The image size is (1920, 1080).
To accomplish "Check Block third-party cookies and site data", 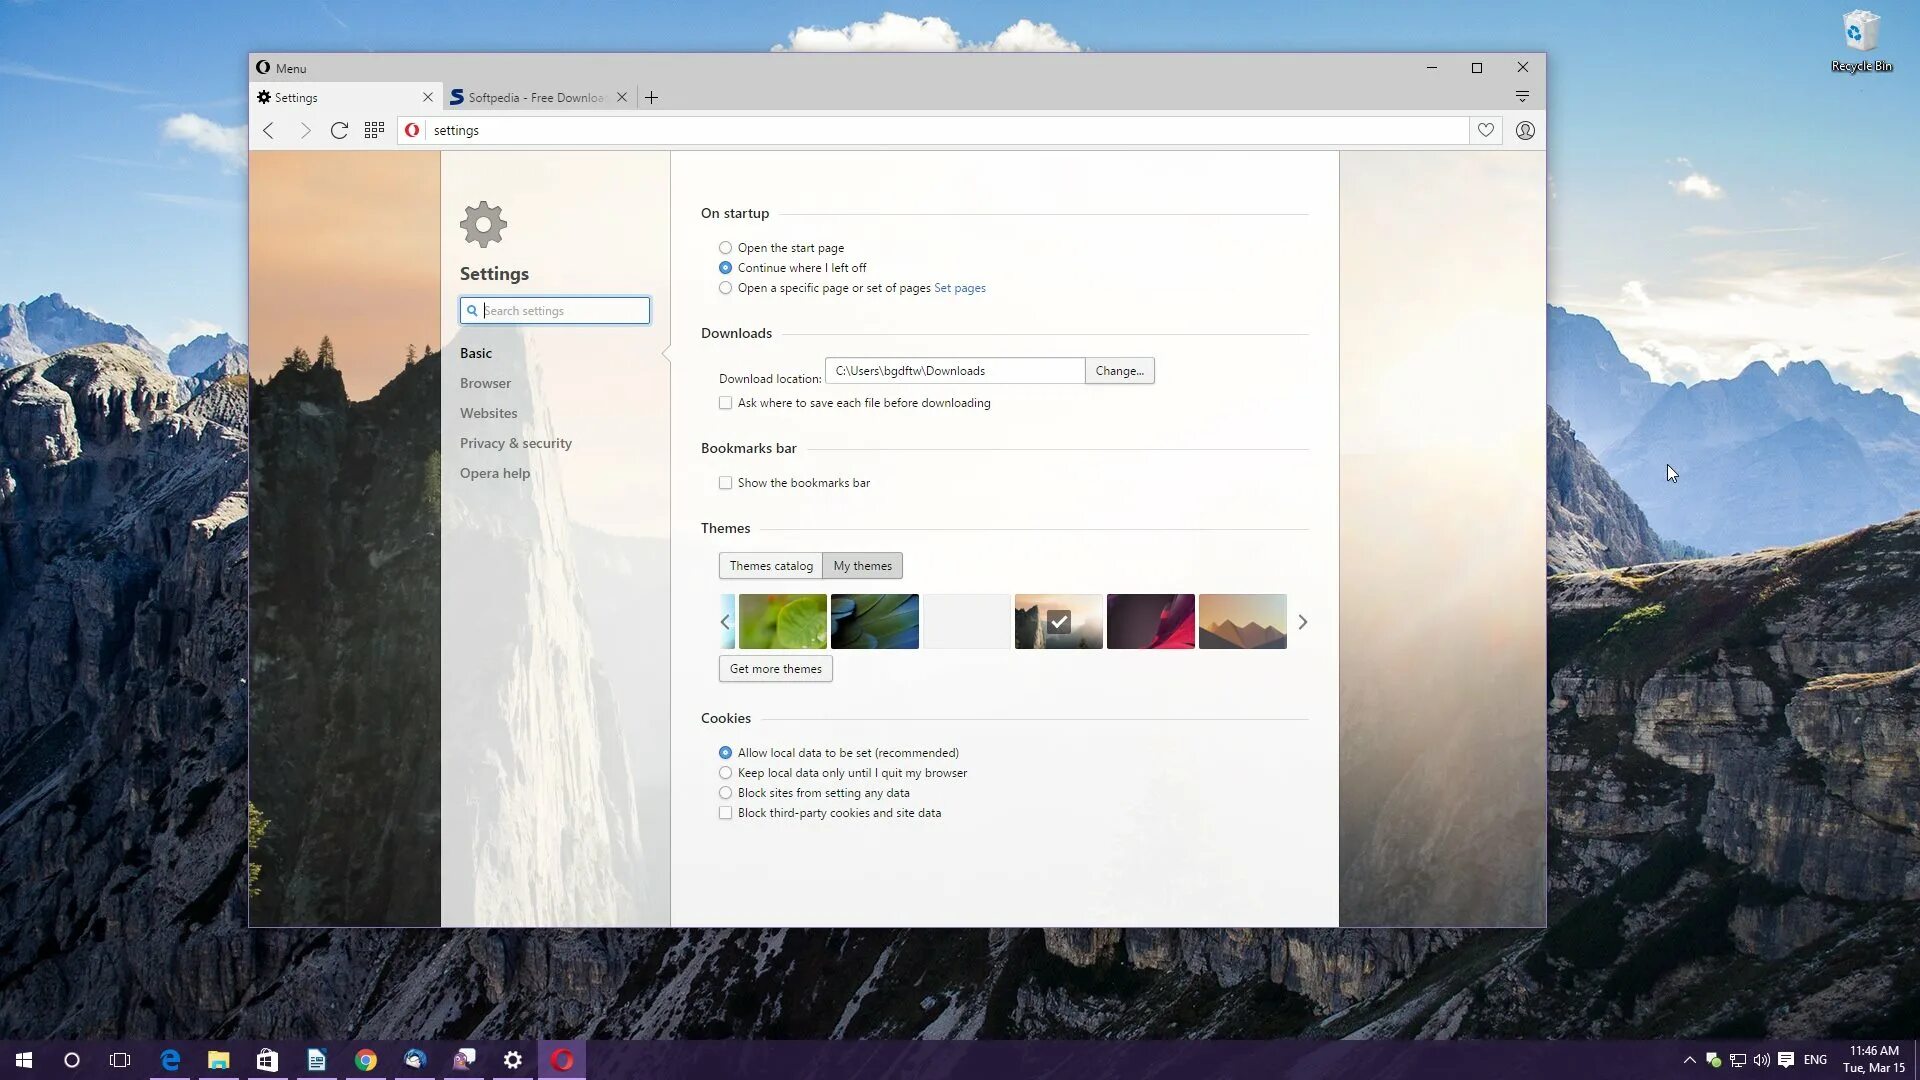I will tap(725, 813).
